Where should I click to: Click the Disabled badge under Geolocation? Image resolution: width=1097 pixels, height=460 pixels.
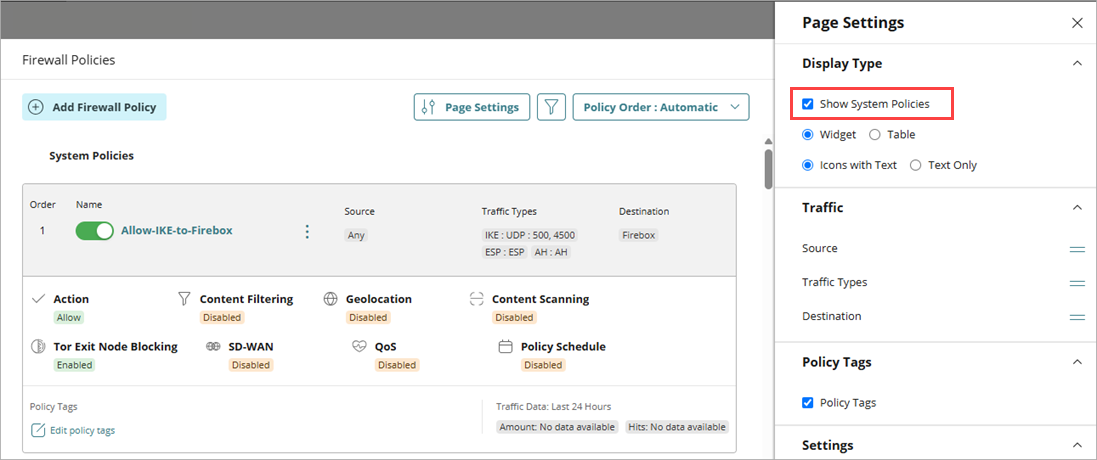coord(368,317)
